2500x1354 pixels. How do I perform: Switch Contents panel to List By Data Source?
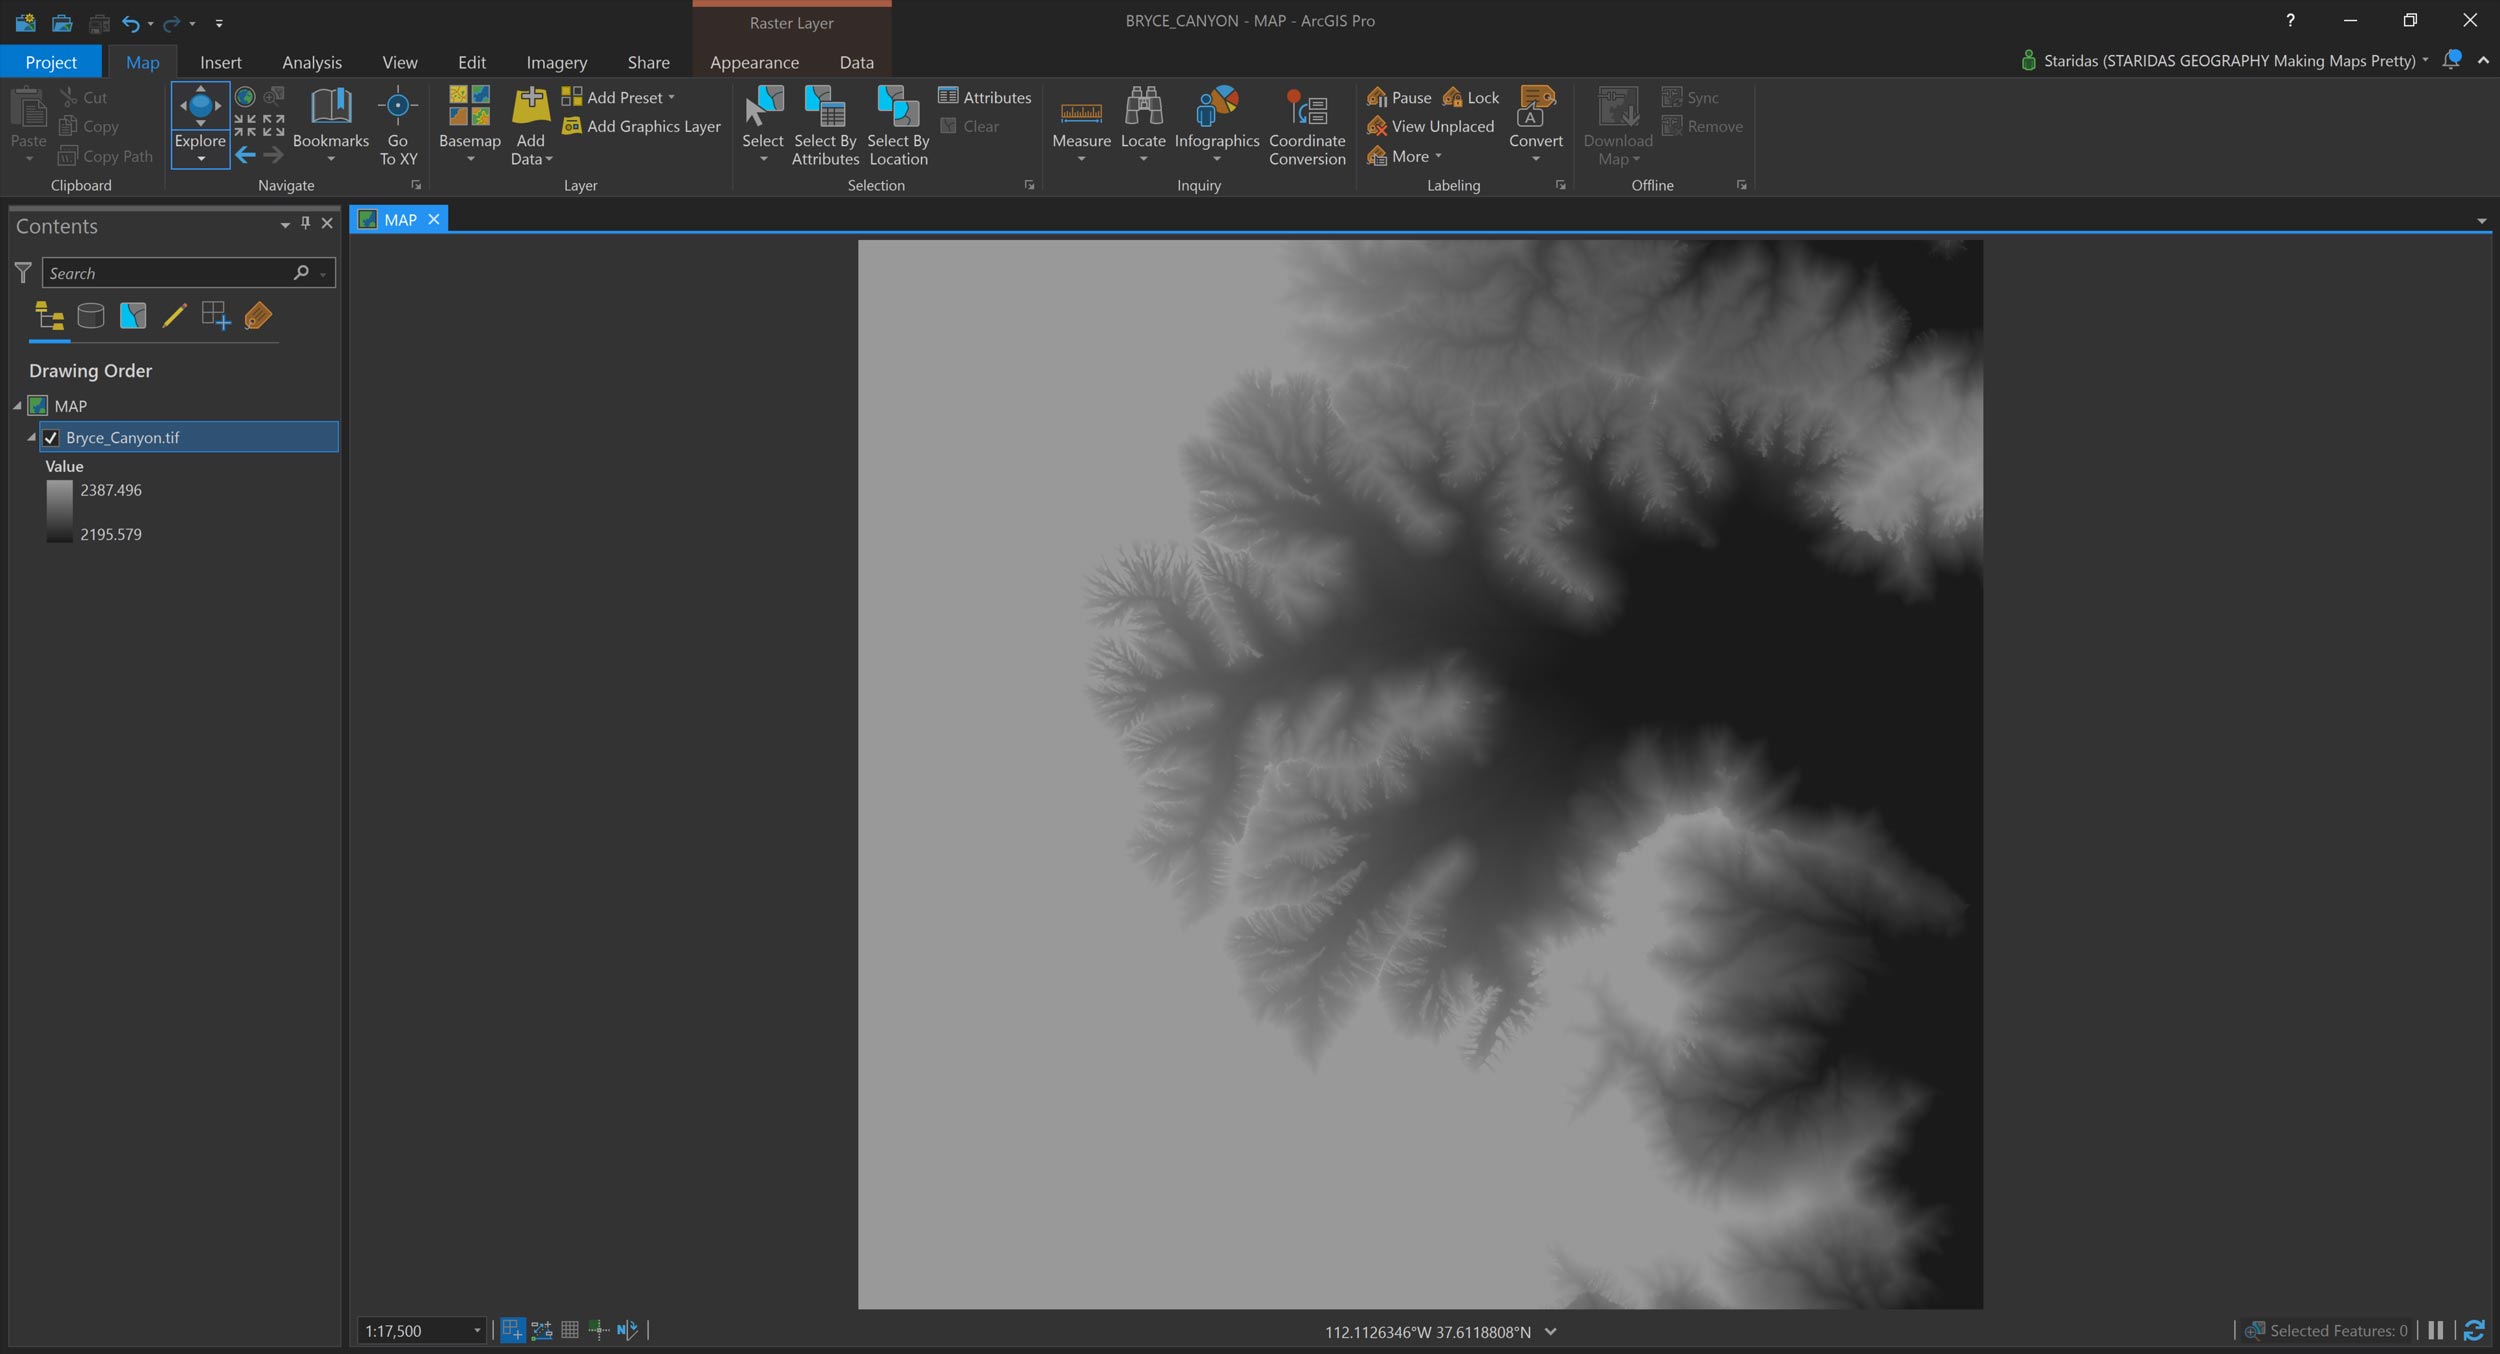pyautogui.click(x=91, y=316)
